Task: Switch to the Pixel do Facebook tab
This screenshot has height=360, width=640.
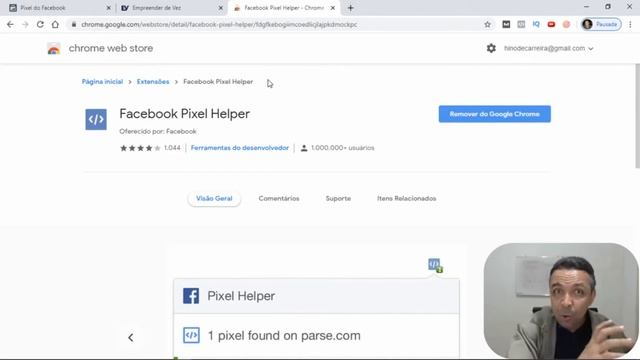Action: click(x=59, y=8)
